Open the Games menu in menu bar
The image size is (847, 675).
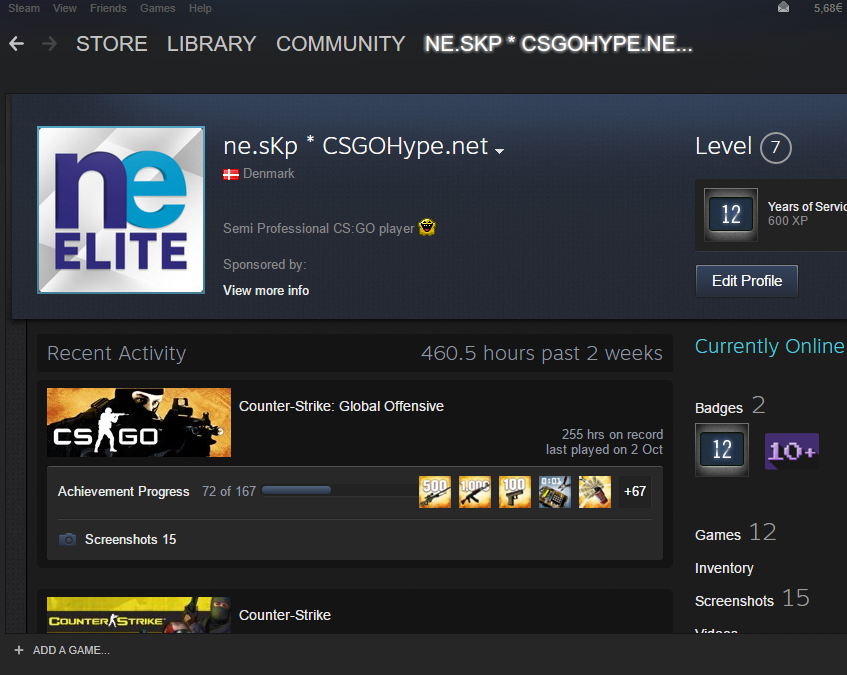(157, 8)
